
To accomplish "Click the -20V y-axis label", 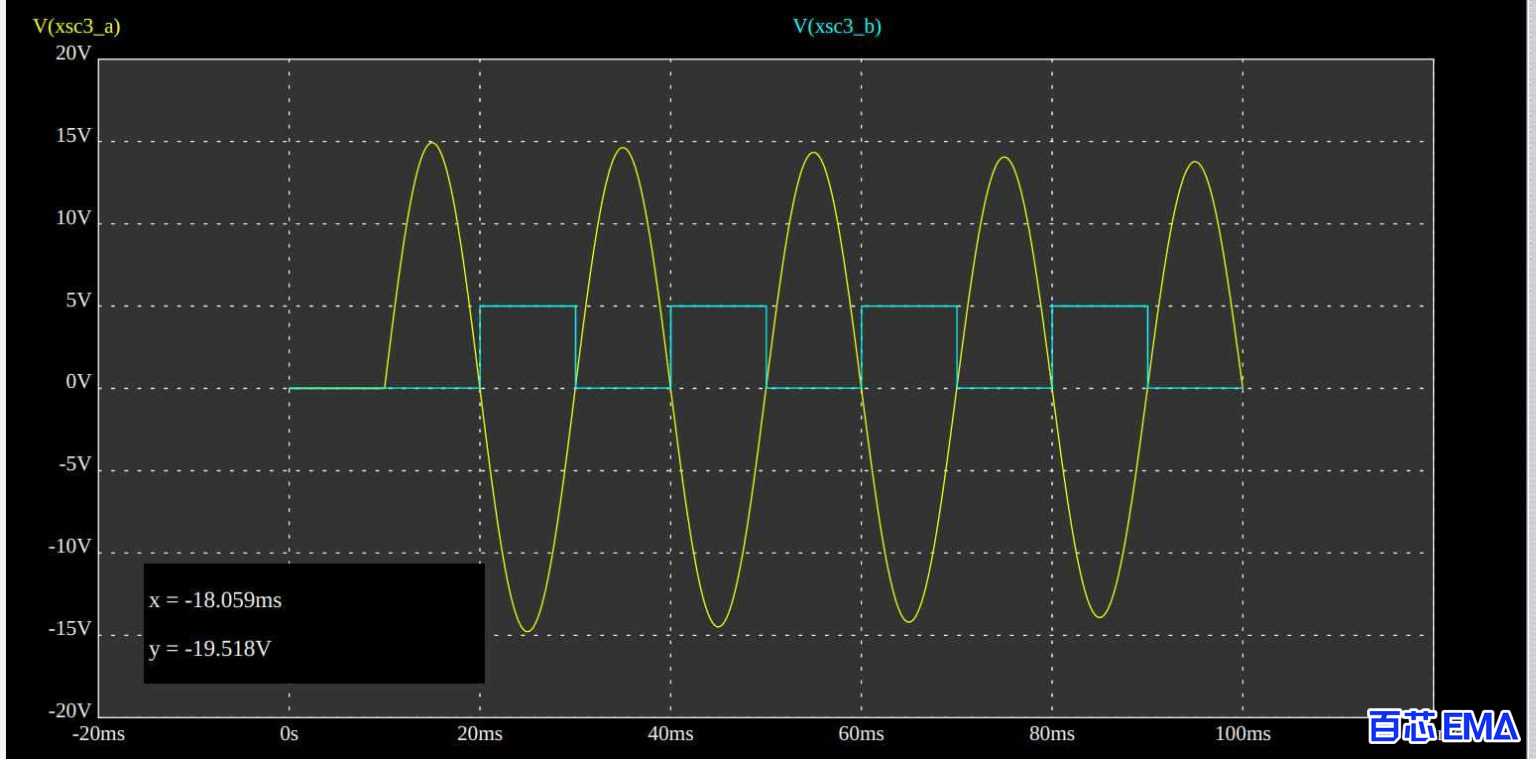I will click(69, 711).
